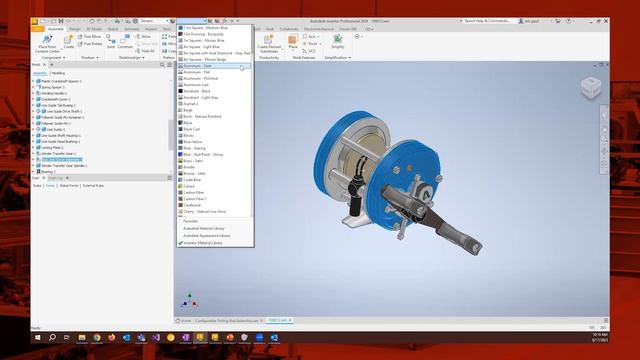Select Inventor Material Library checked entry
The height and width of the screenshot is (360, 640).
tap(203, 243)
